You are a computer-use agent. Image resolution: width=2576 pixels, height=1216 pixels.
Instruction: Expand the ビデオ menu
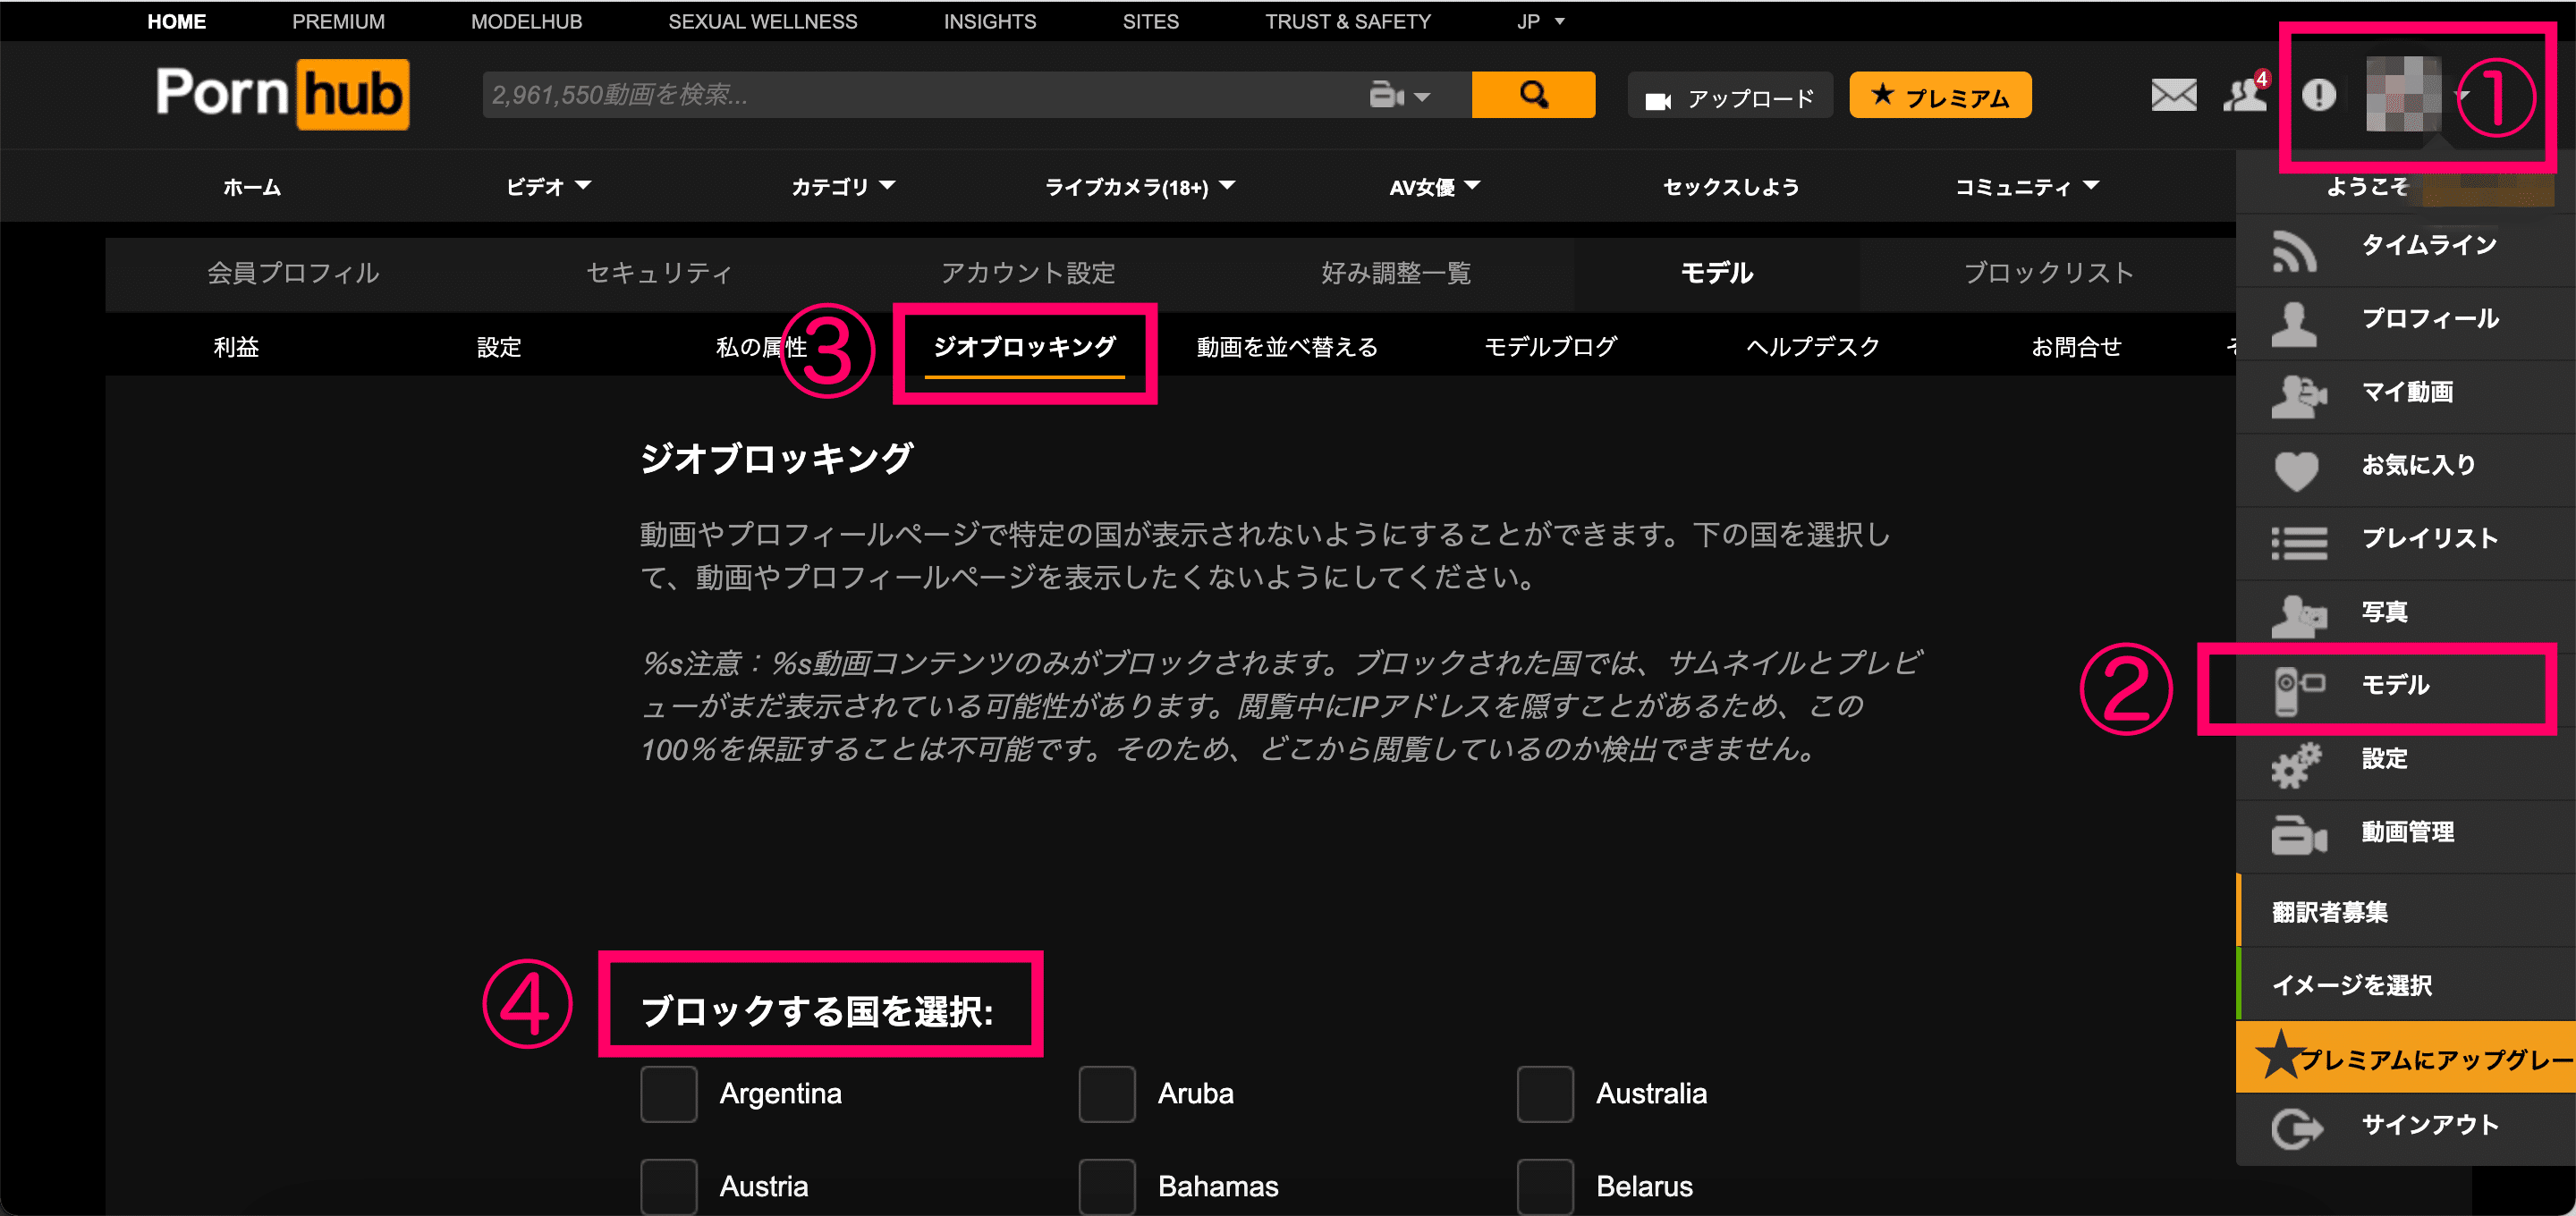click(548, 187)
